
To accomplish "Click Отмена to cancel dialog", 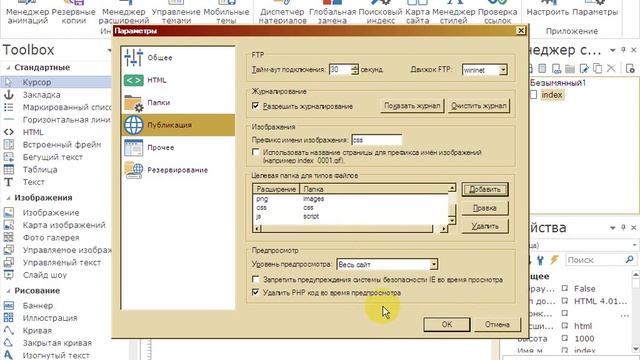I will (x=497, y=324).
